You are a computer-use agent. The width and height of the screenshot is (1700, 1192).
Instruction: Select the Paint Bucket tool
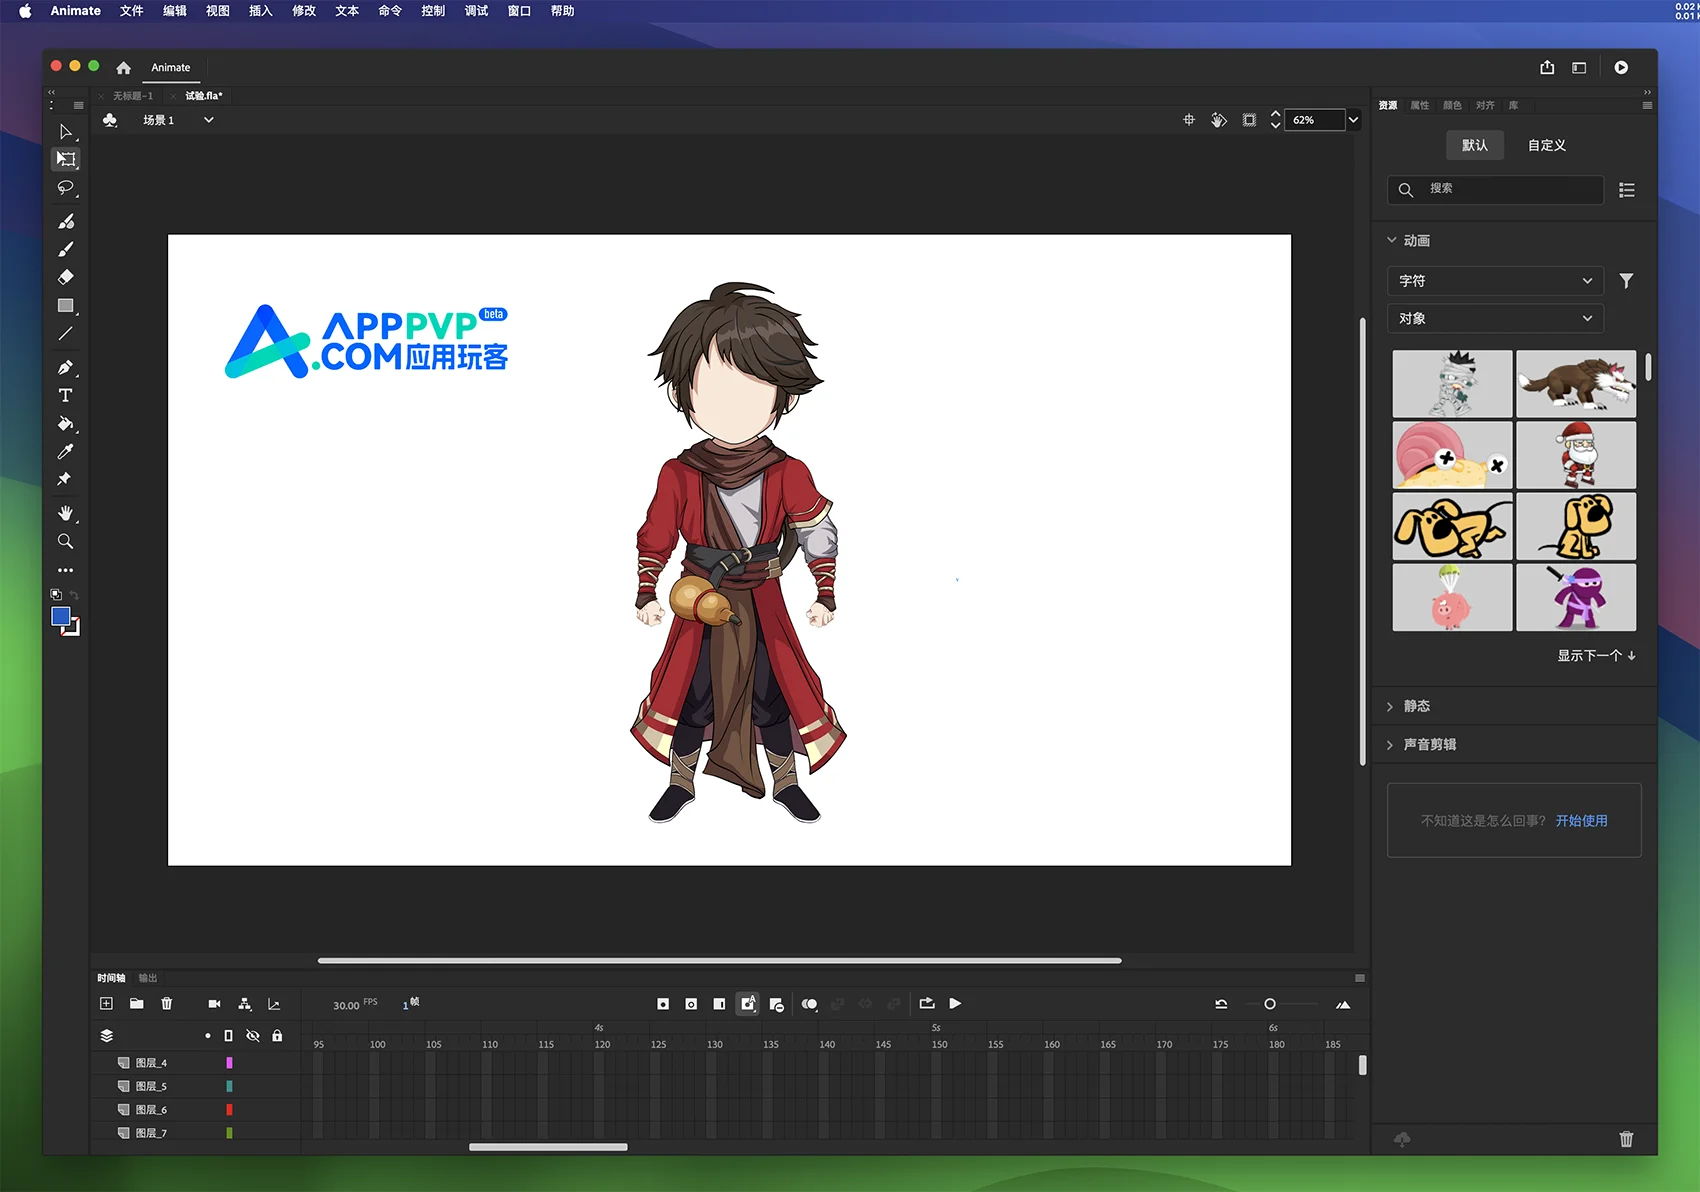(x=65, y=424)
